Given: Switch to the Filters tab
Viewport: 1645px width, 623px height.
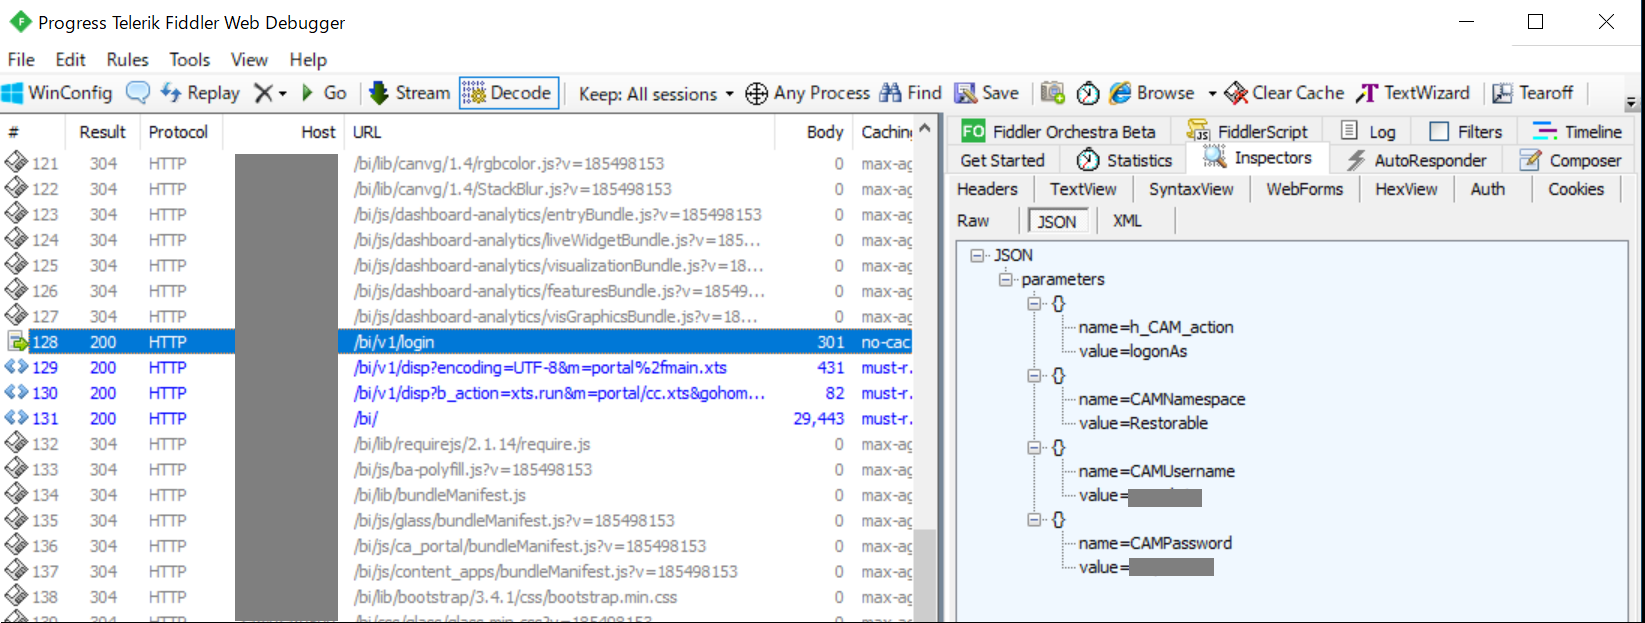Looking at the screenshot, I should click(1466, 132).
